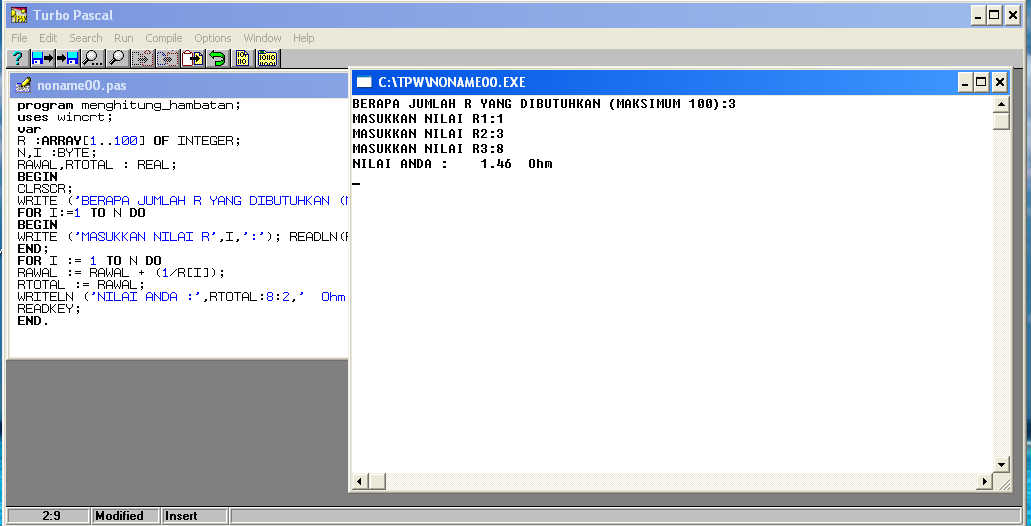Image resolution: width=1031 pixels, height=526 pixels.
Task: Close the NONAME00.EXE console window
Action: [x=999, y=82]
